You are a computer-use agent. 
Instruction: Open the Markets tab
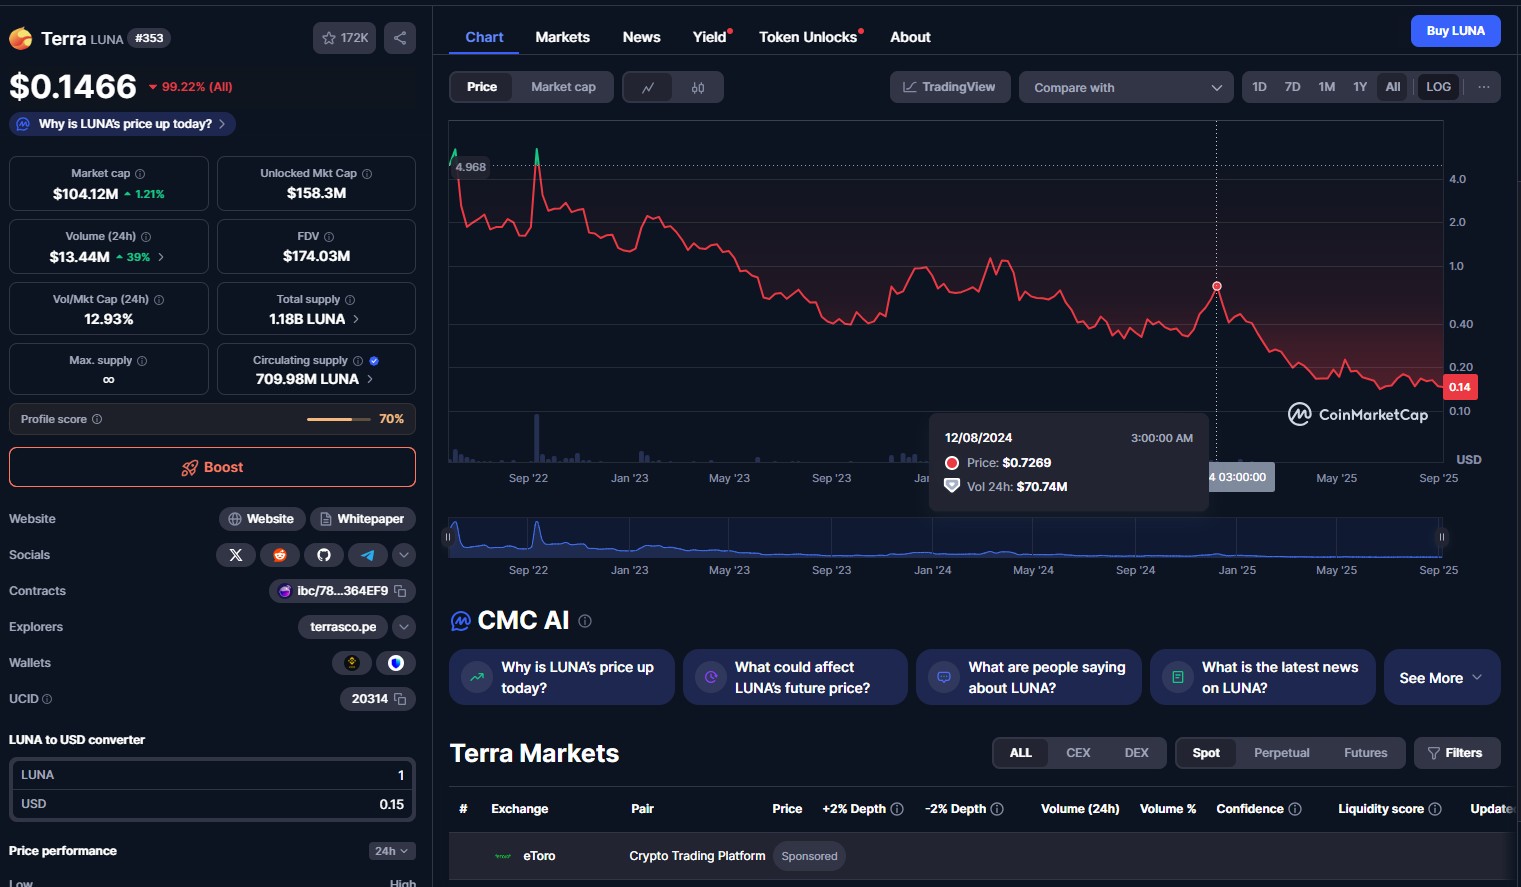pos(562,37)
